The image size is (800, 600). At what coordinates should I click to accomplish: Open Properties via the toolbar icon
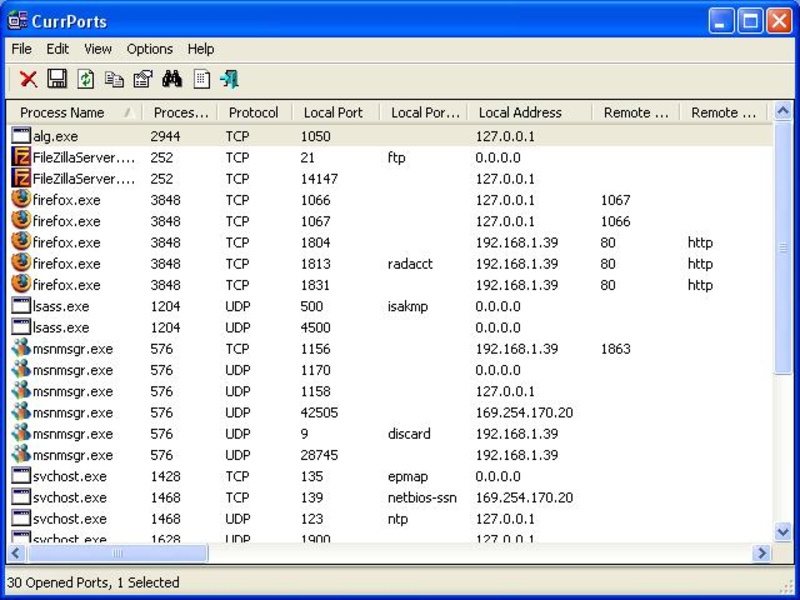143,79
